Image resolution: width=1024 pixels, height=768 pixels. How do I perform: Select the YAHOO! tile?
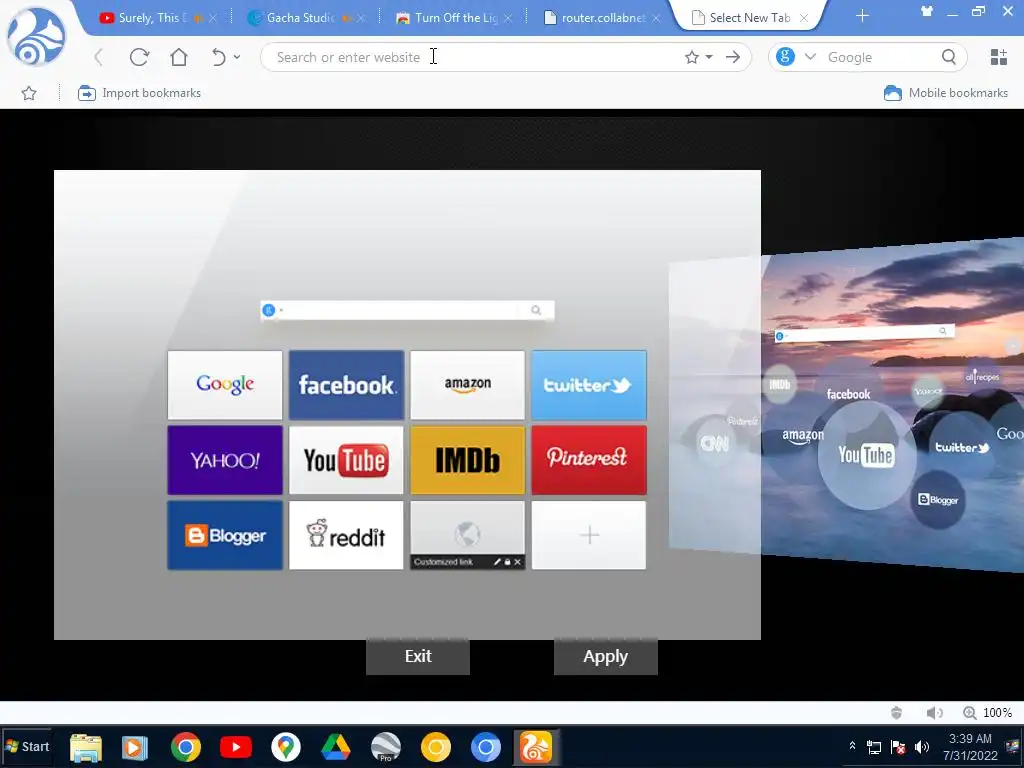[225, 460]
